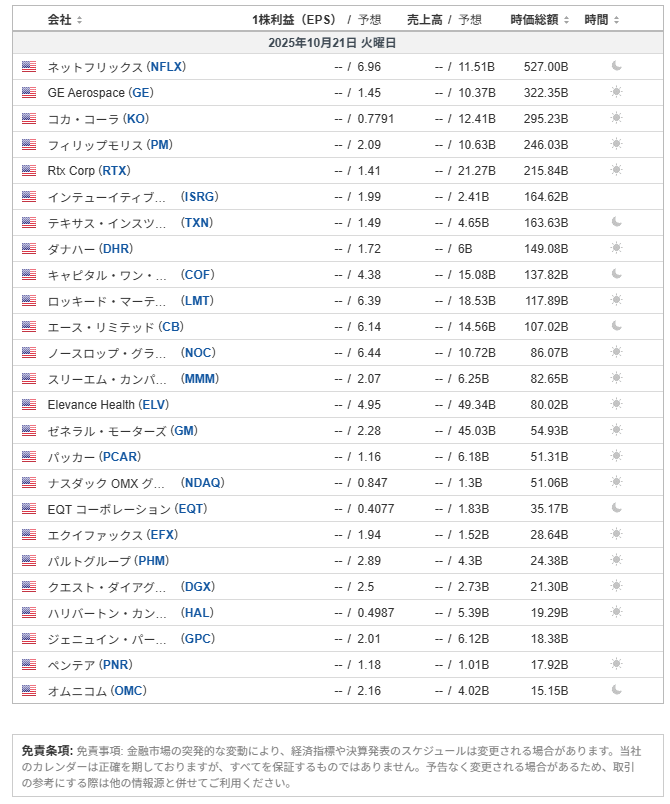This screenshot has width=670, height=804.
Task: Open ゼネラル・モーターズ (GM) link
Action: pos(121,431)
